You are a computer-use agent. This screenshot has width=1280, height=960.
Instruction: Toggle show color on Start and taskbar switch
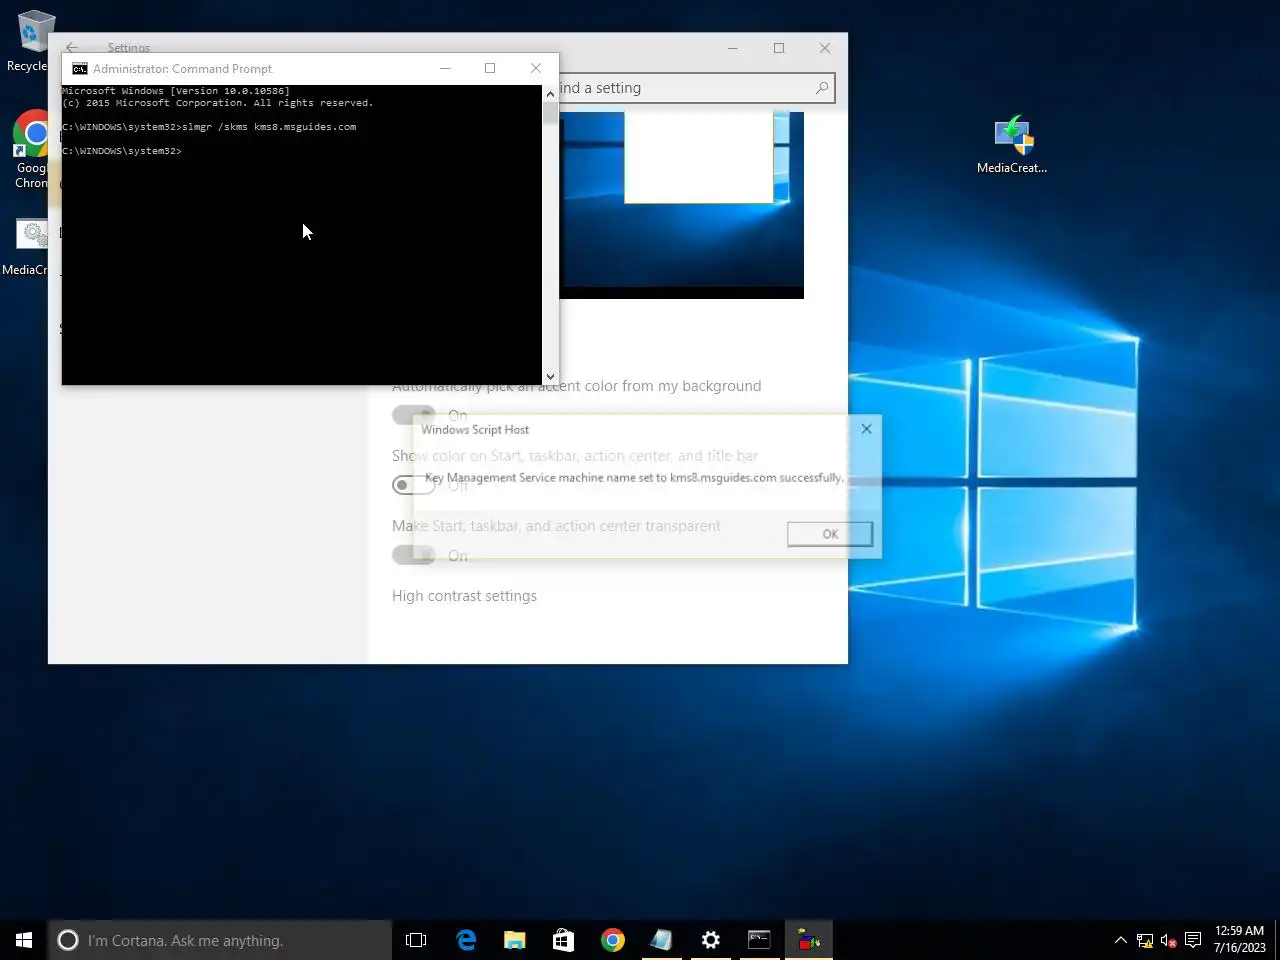(413, 485)
